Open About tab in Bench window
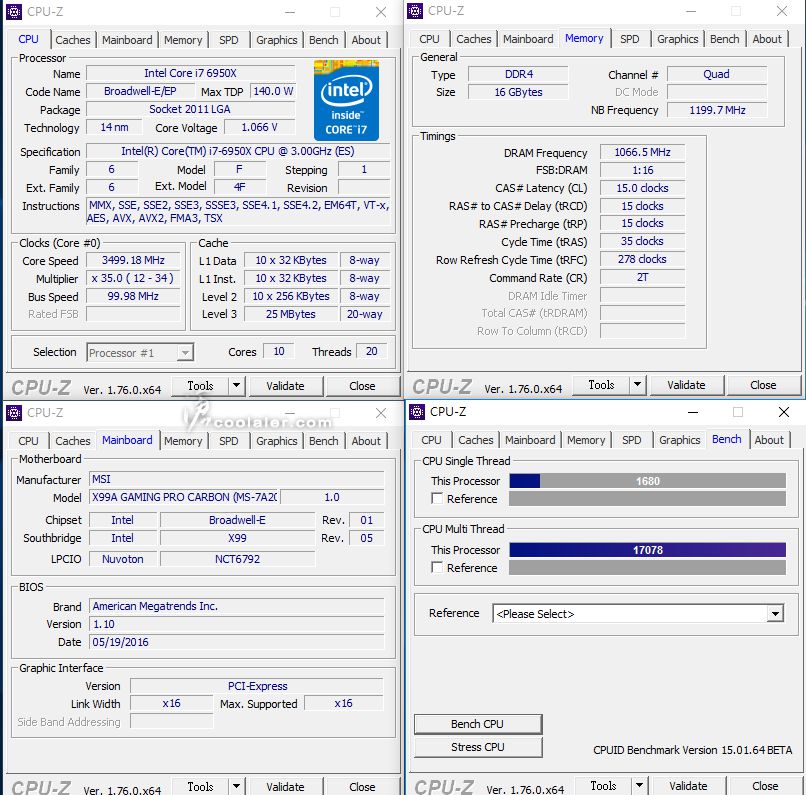The height and width of the screenshot is (795, 806). 769,440
